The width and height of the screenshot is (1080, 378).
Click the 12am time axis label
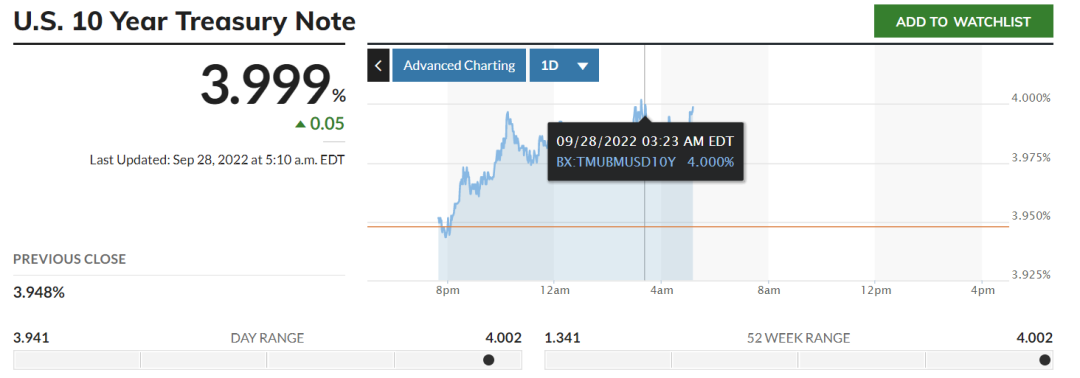click(x=554, y=290)
